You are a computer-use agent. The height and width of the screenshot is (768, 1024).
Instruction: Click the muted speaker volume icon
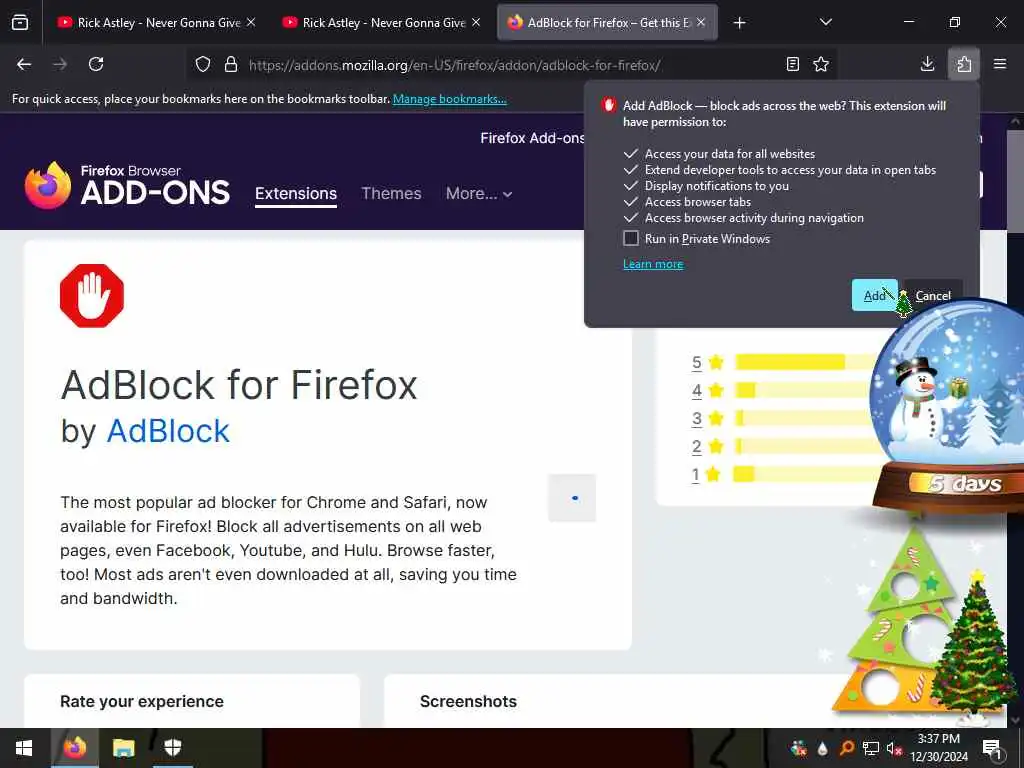click(x=894, y=748)
